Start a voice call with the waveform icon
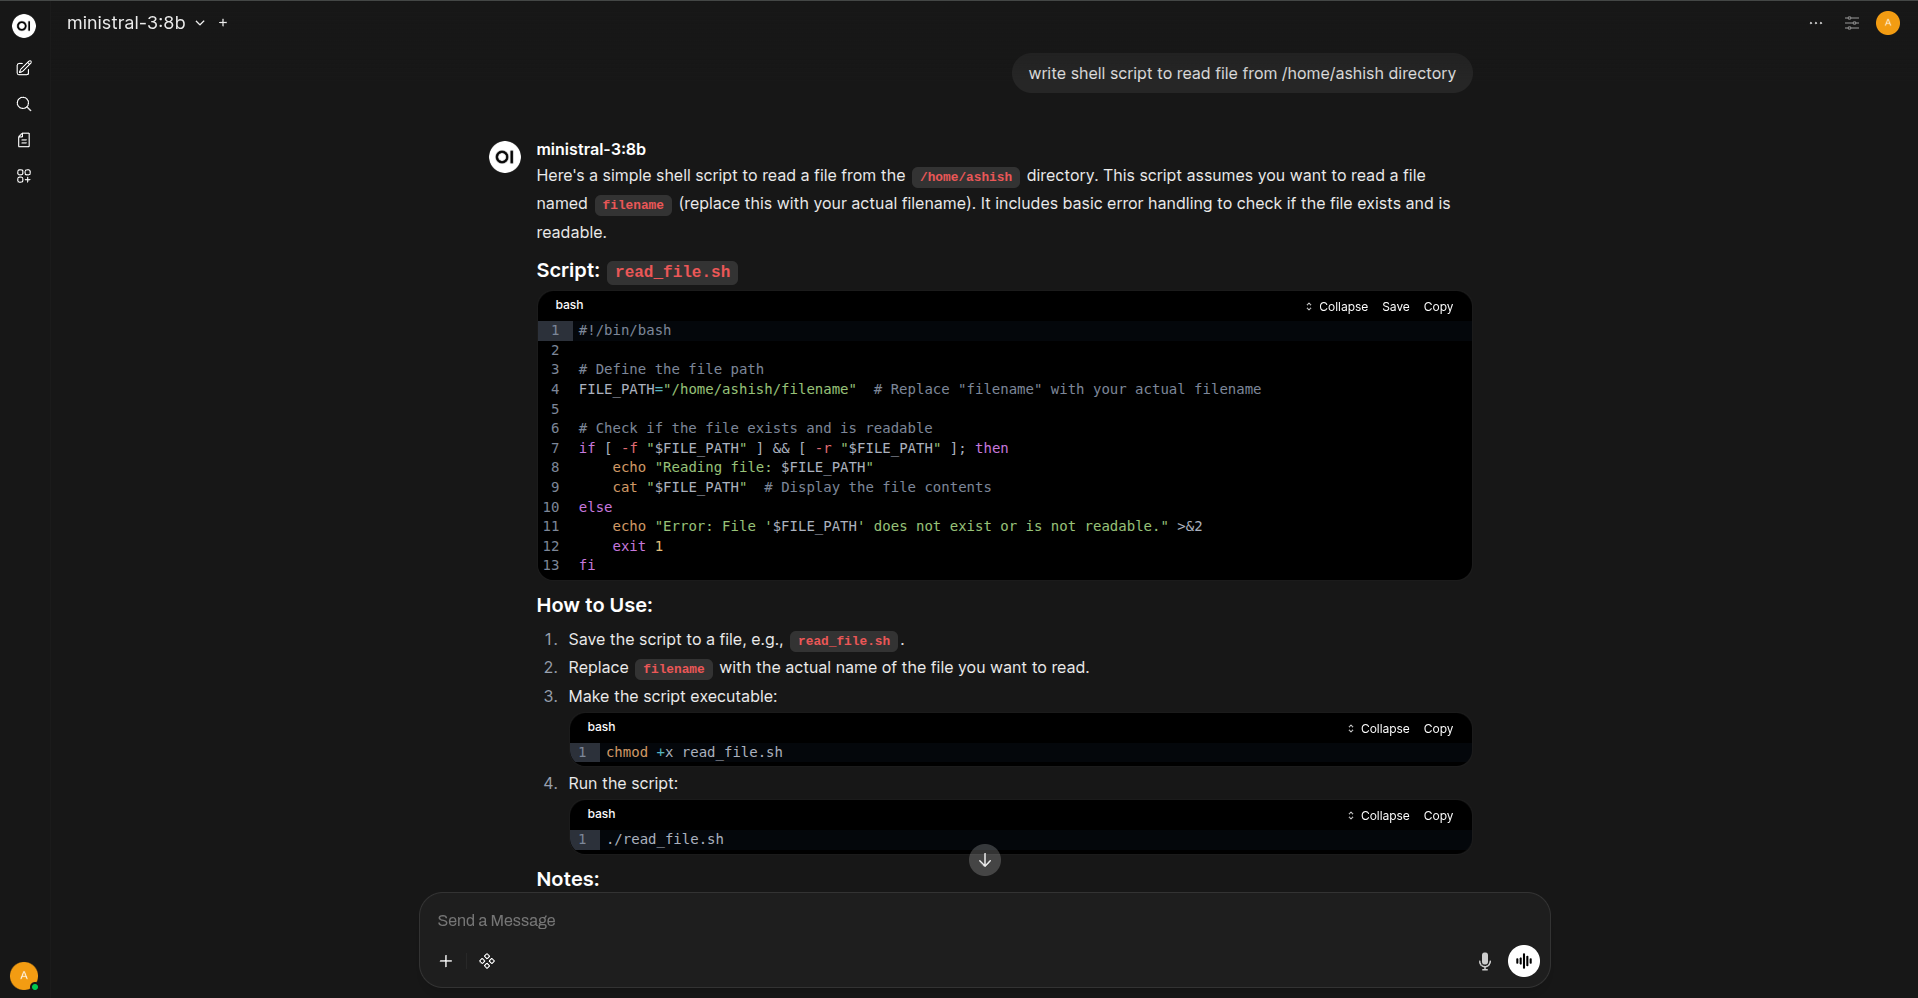The image size is (1918, 998). tap(1522, 961)
